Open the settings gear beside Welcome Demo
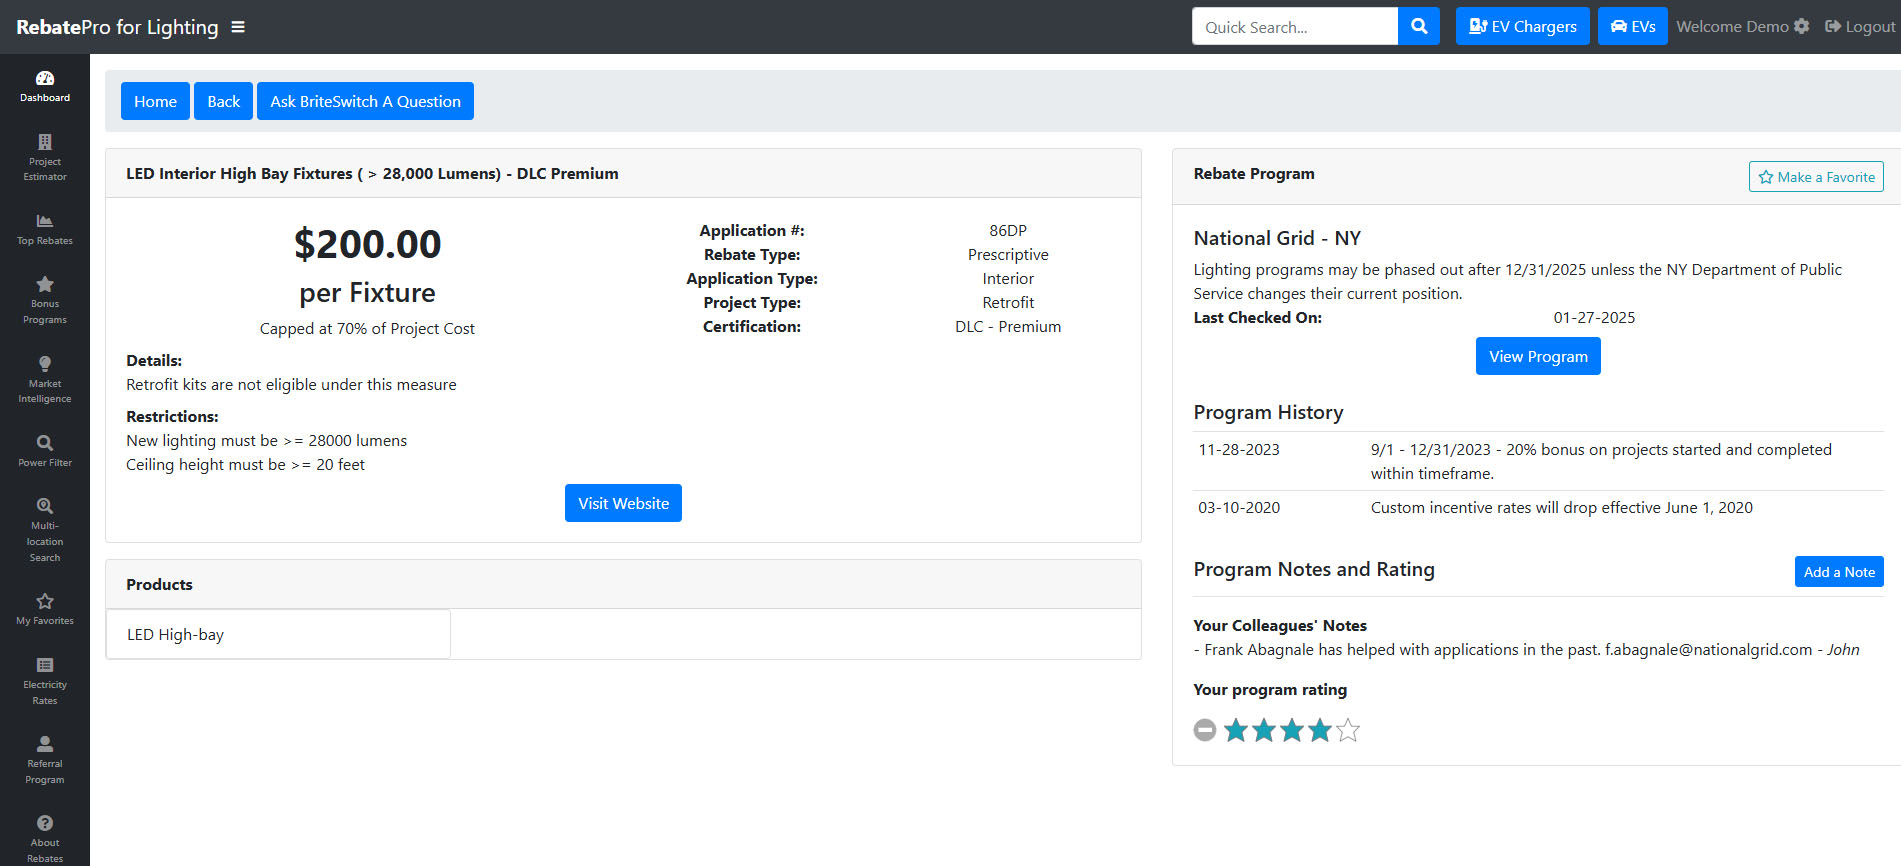1901x866 pixels. (x=1801, y=26)
